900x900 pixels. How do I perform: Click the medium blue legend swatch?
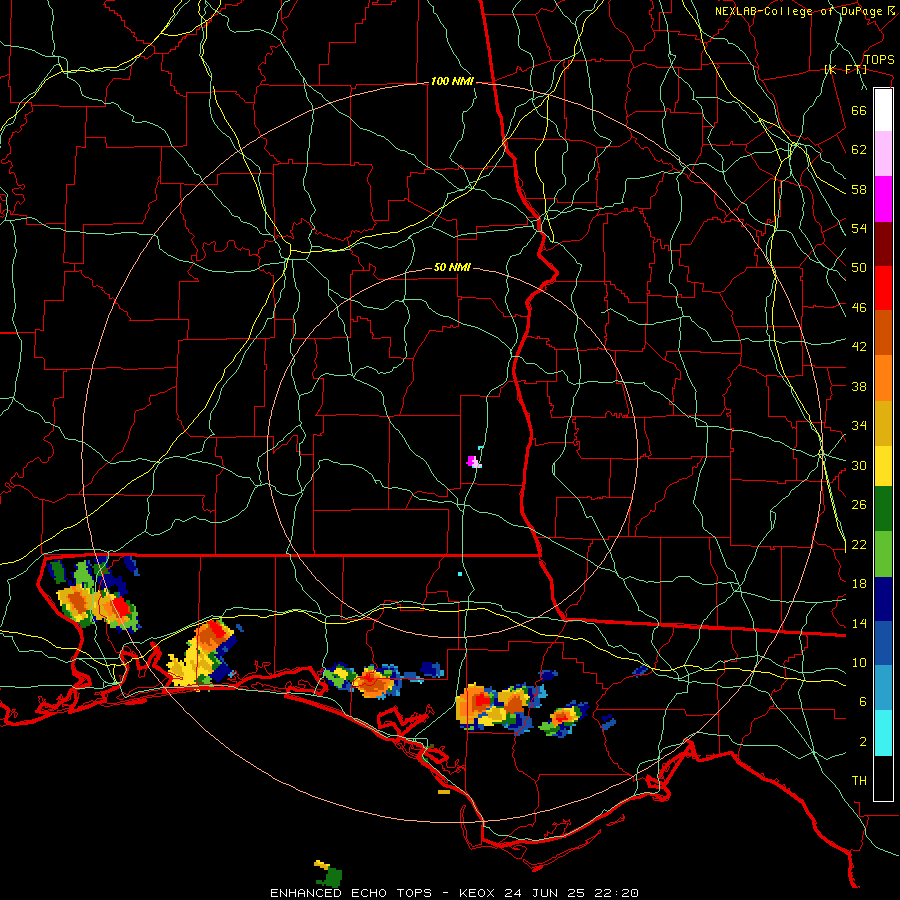[x=883, y=643]
